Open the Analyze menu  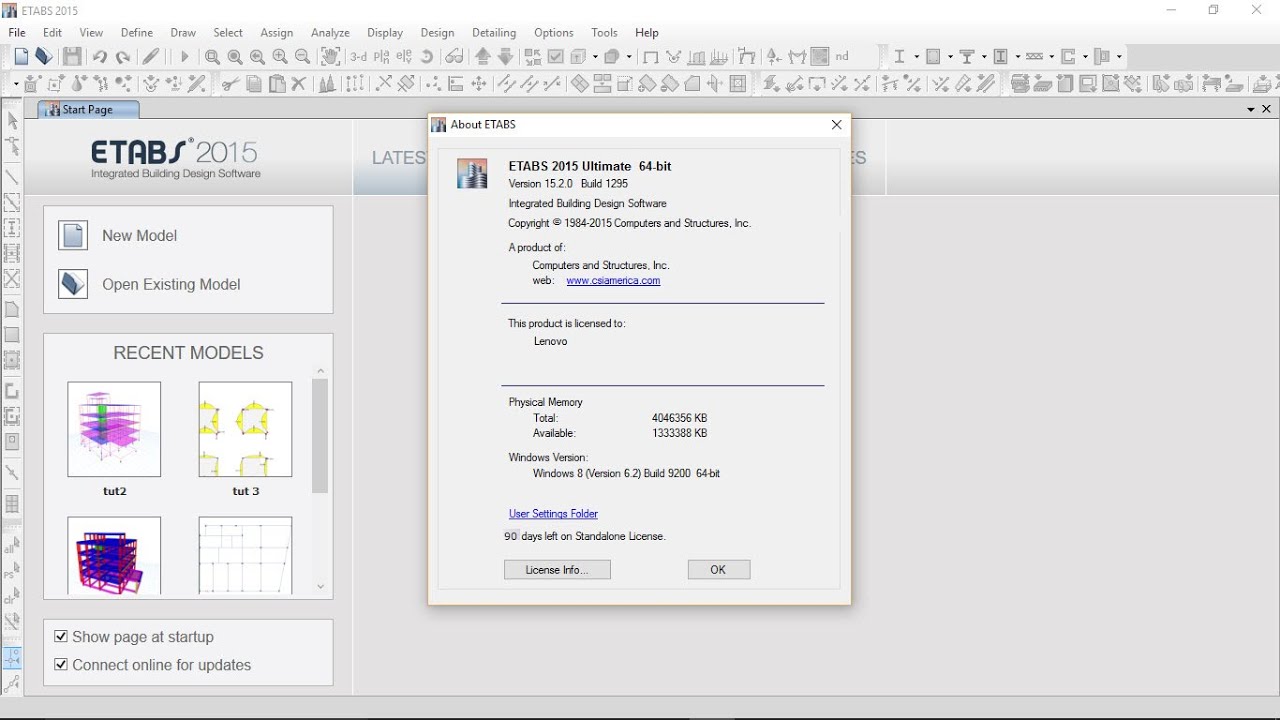pyautogui.click(x=330, y=33)
